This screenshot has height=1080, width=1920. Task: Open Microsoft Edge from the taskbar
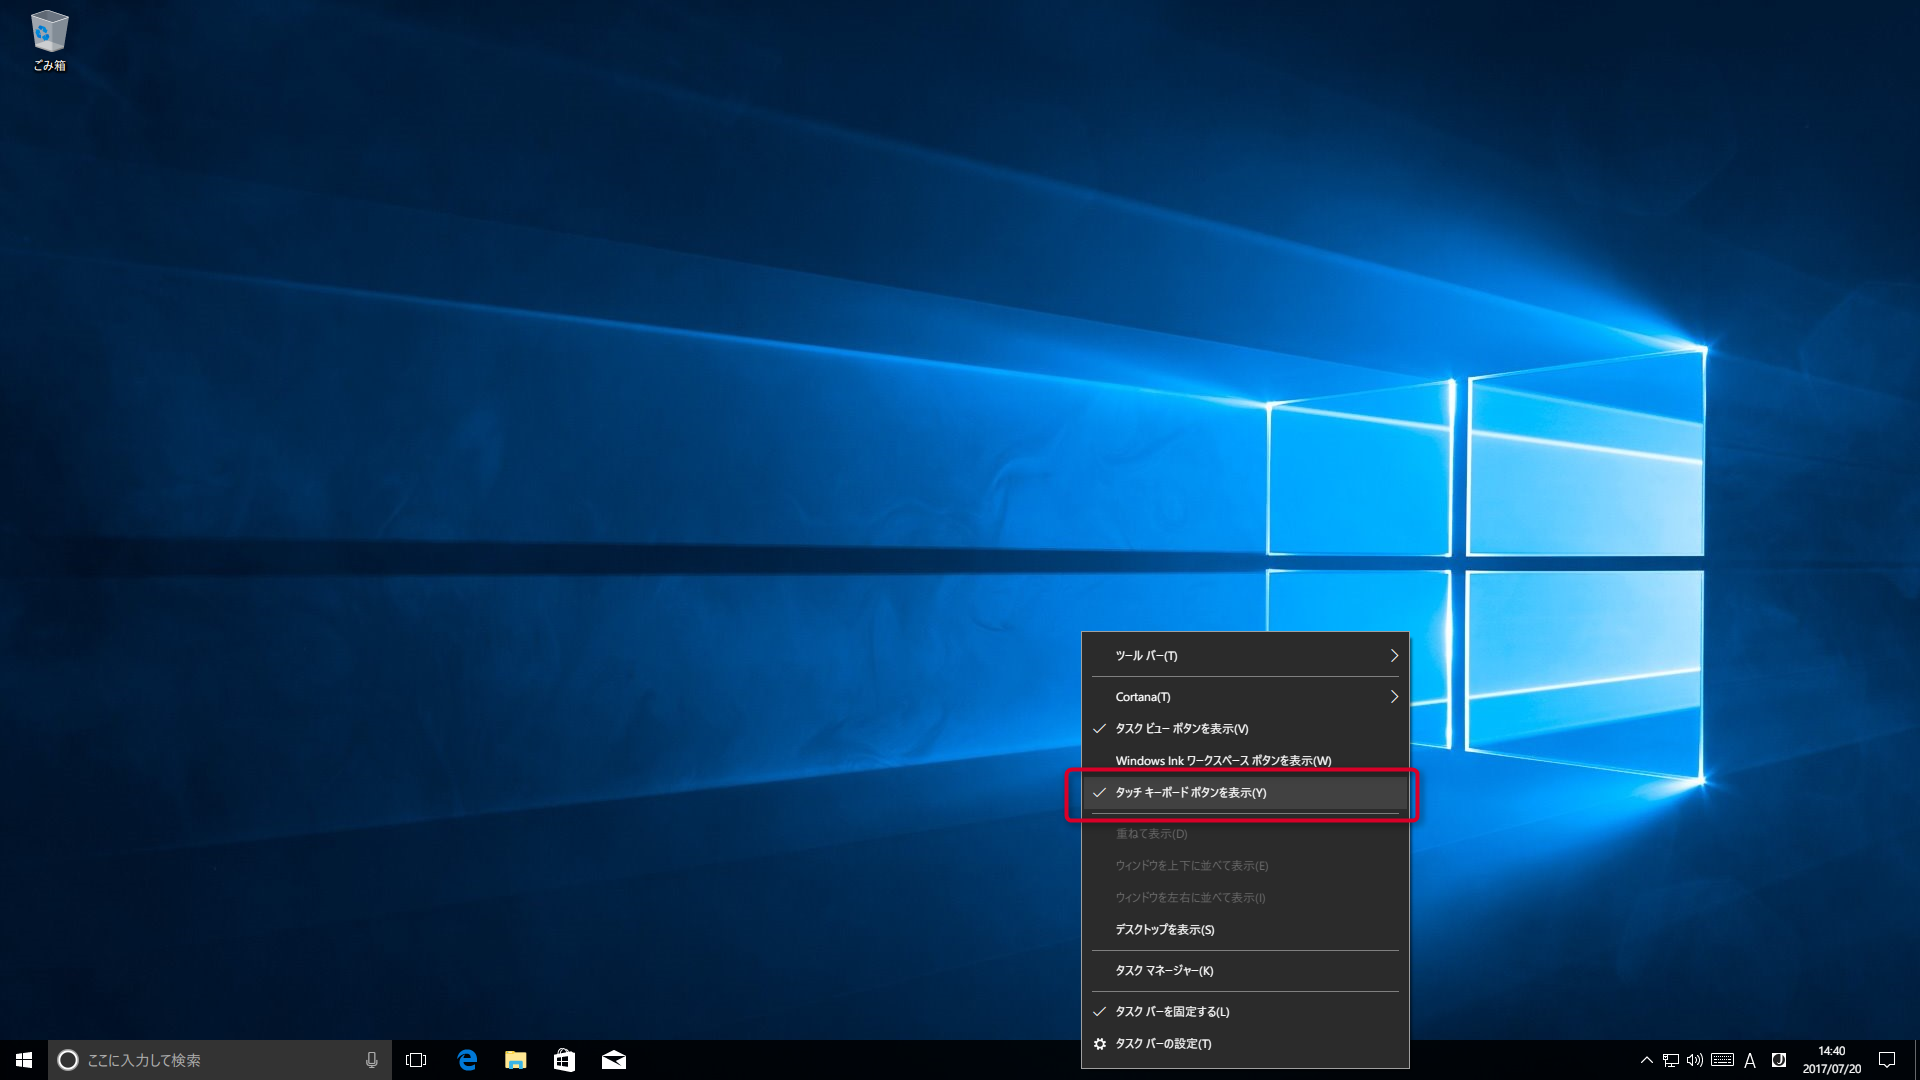[467, 1059]
